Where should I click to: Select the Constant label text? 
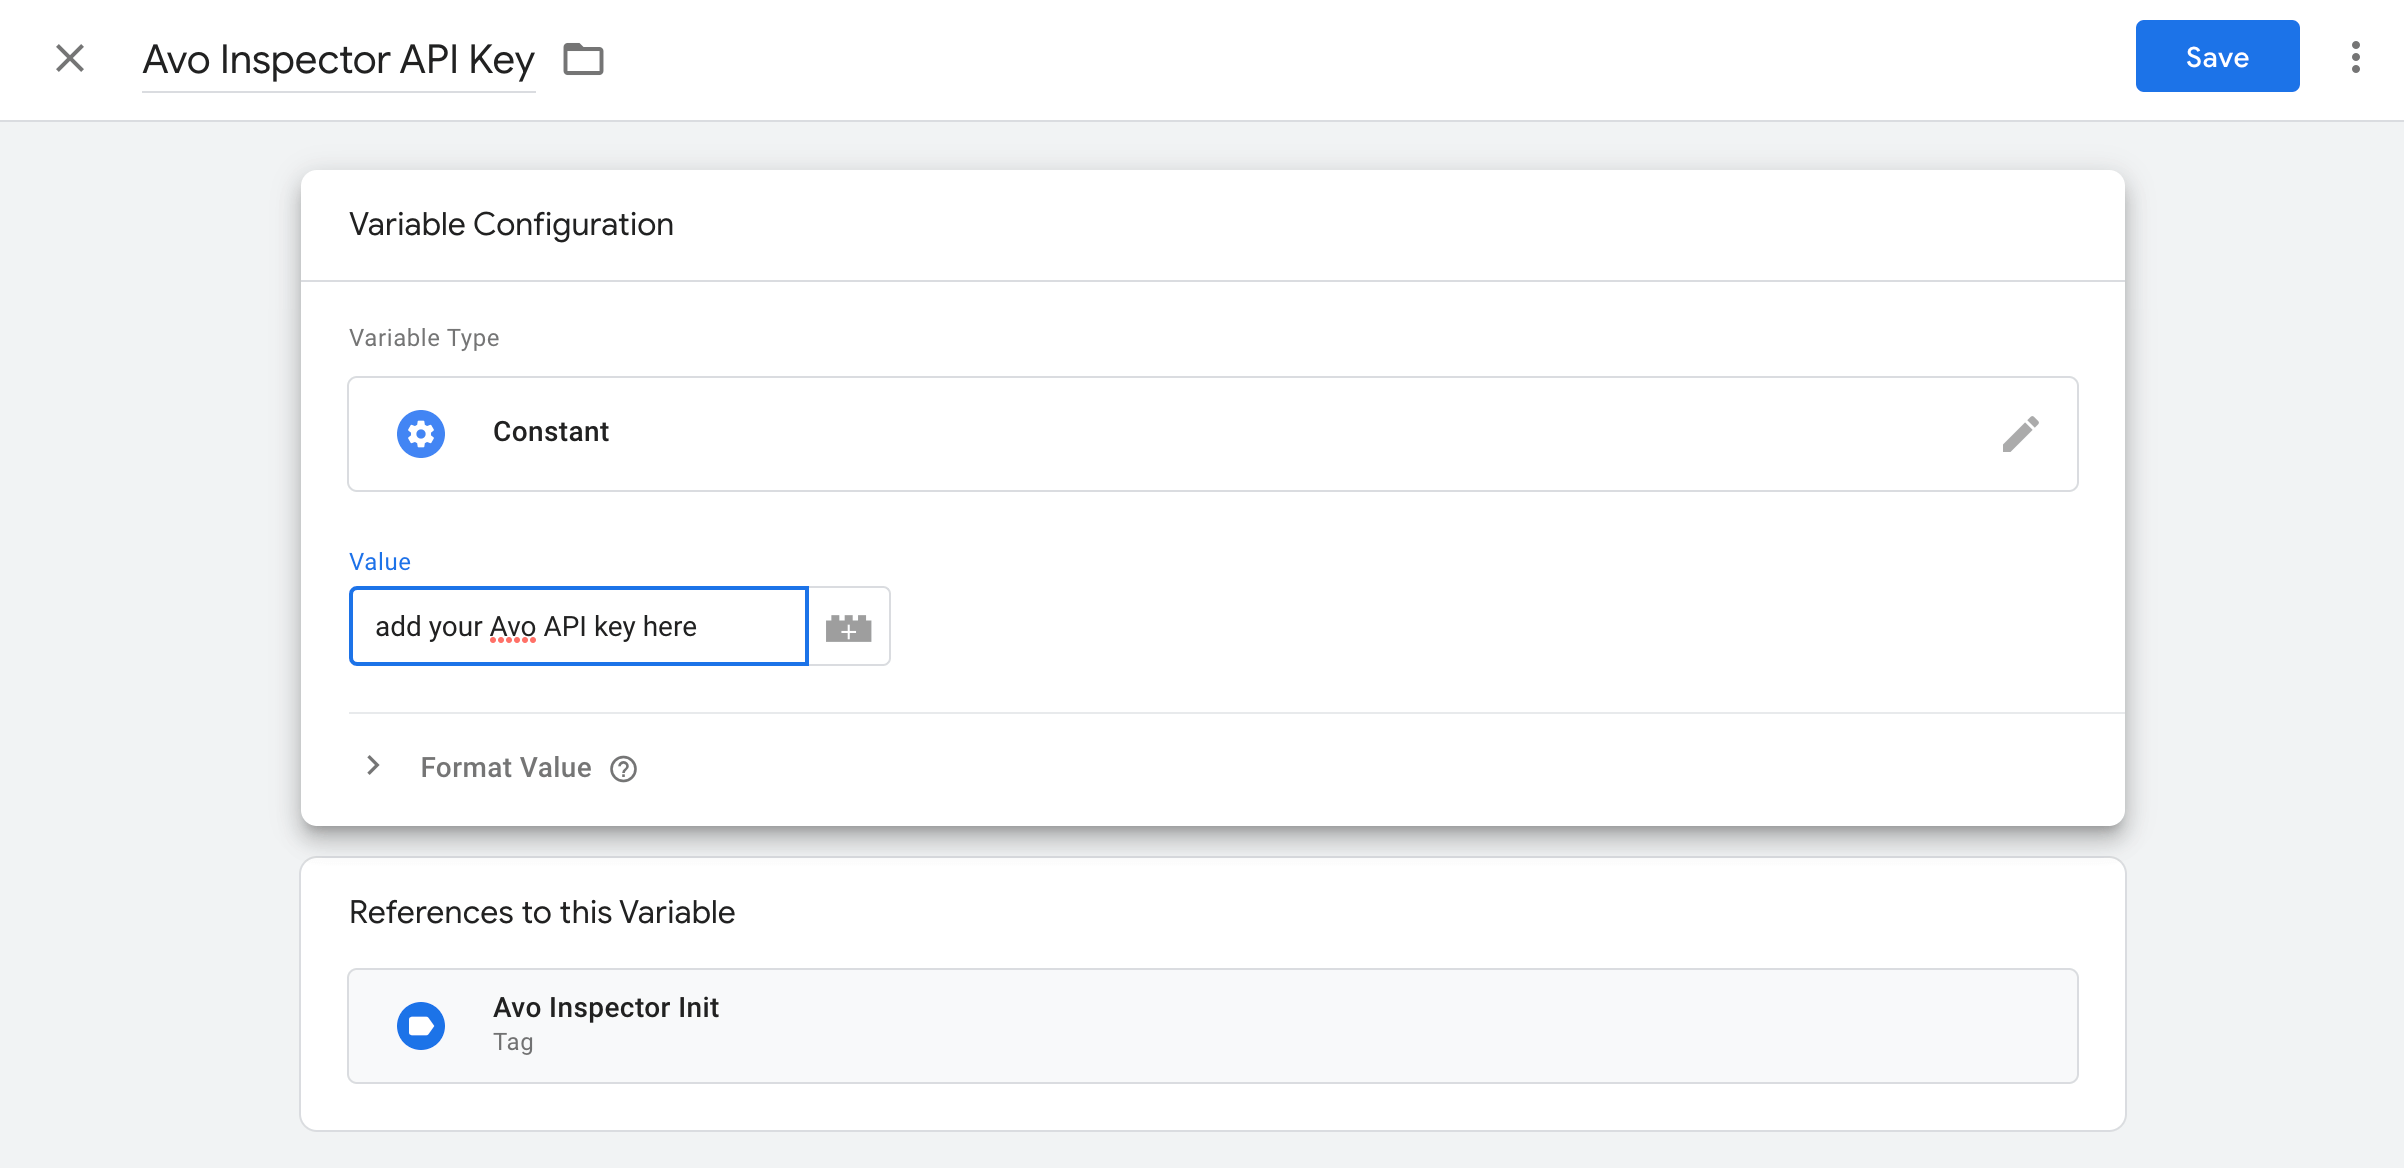pyautogui.click(x=550, y=432)
